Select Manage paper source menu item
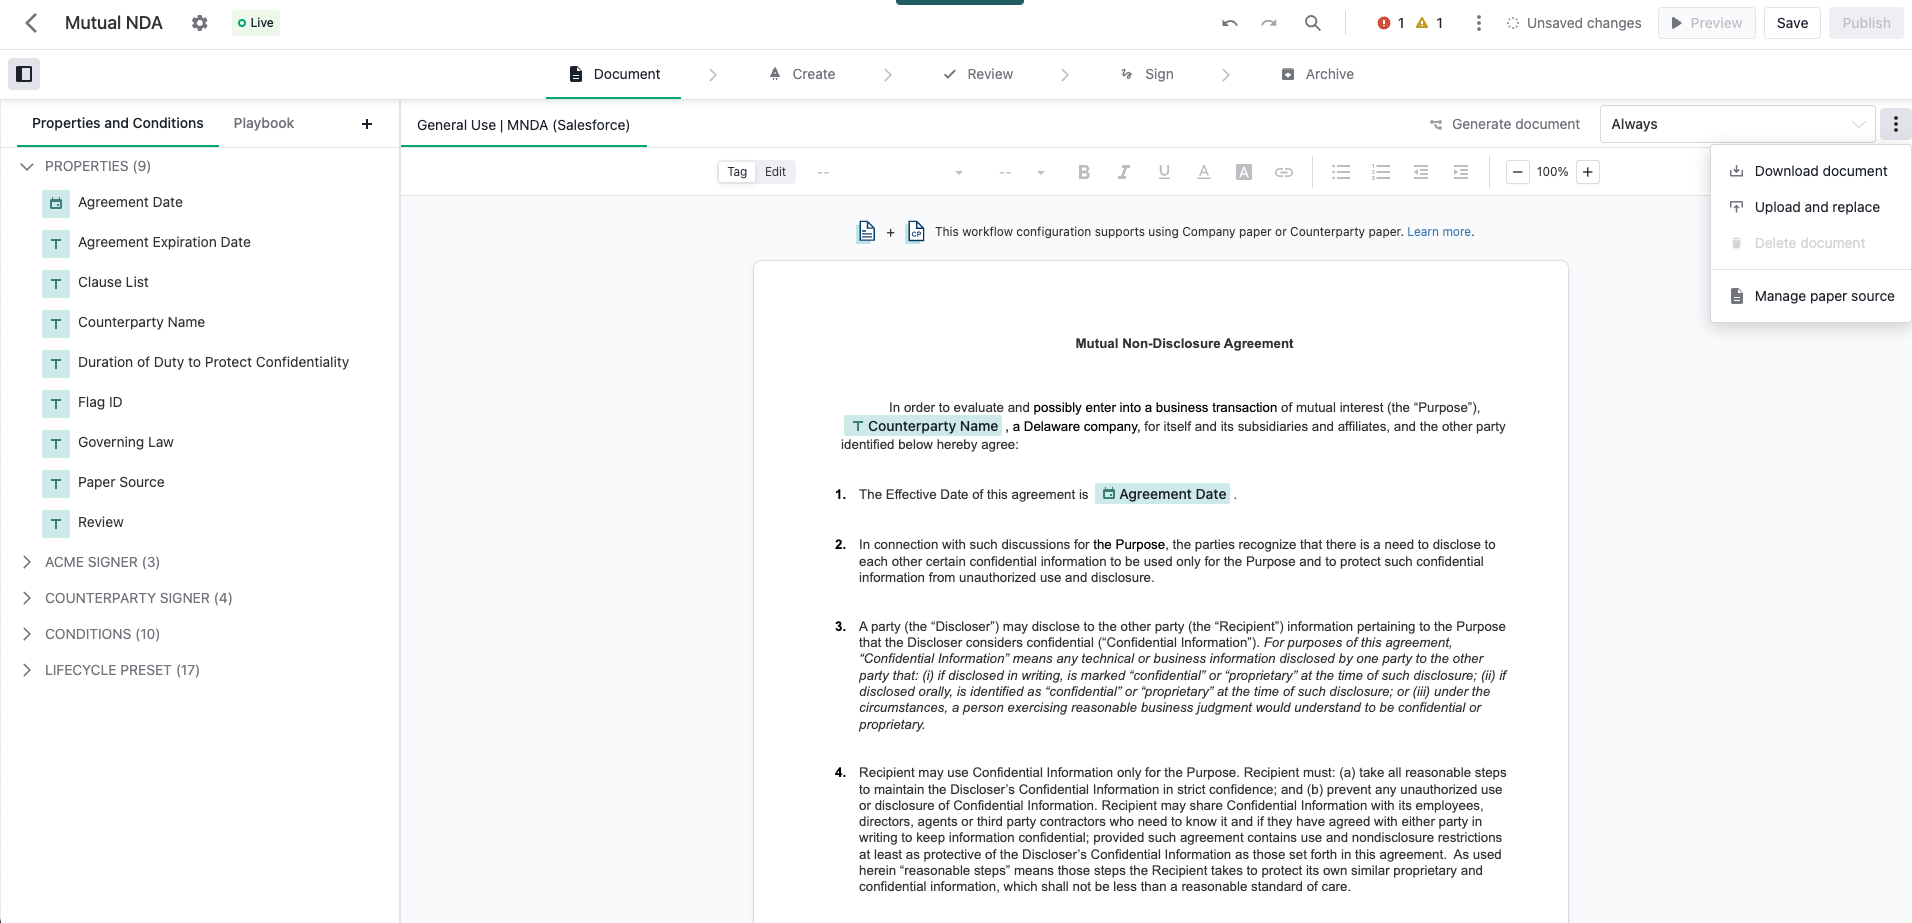The height and width of the screenshot is (923, 1912). pos(1823,296)
